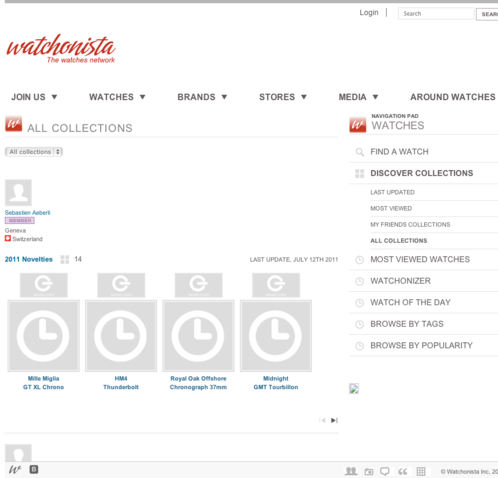Click the Search button

[x=487, y=14]
